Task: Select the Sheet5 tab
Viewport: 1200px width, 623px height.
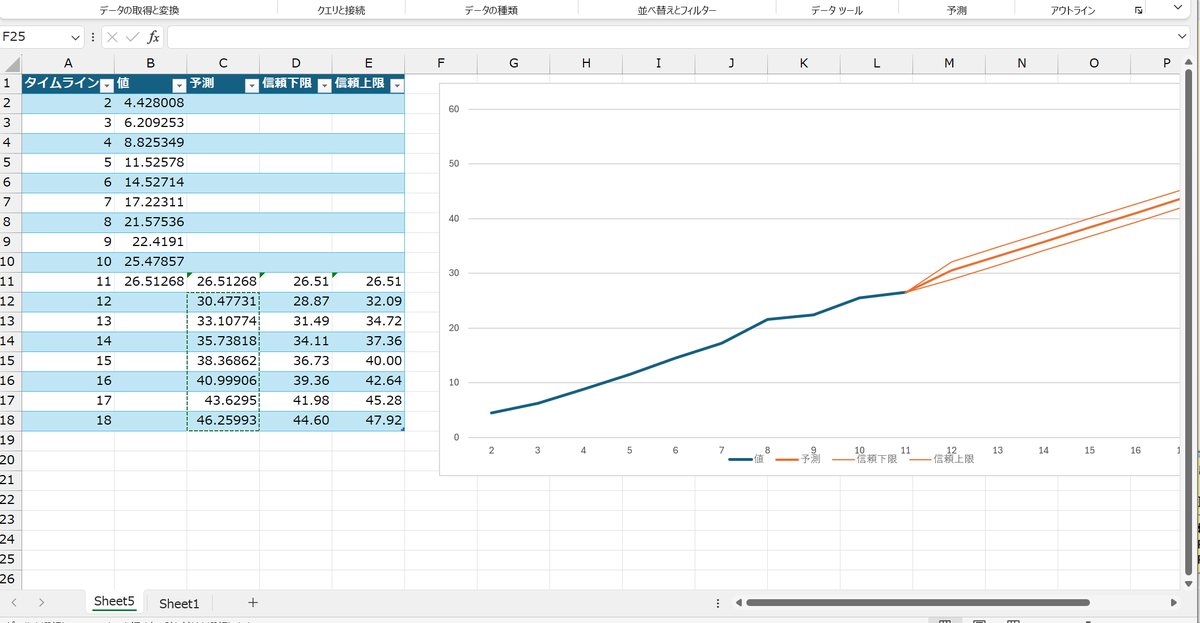Action: coord(114,602)
